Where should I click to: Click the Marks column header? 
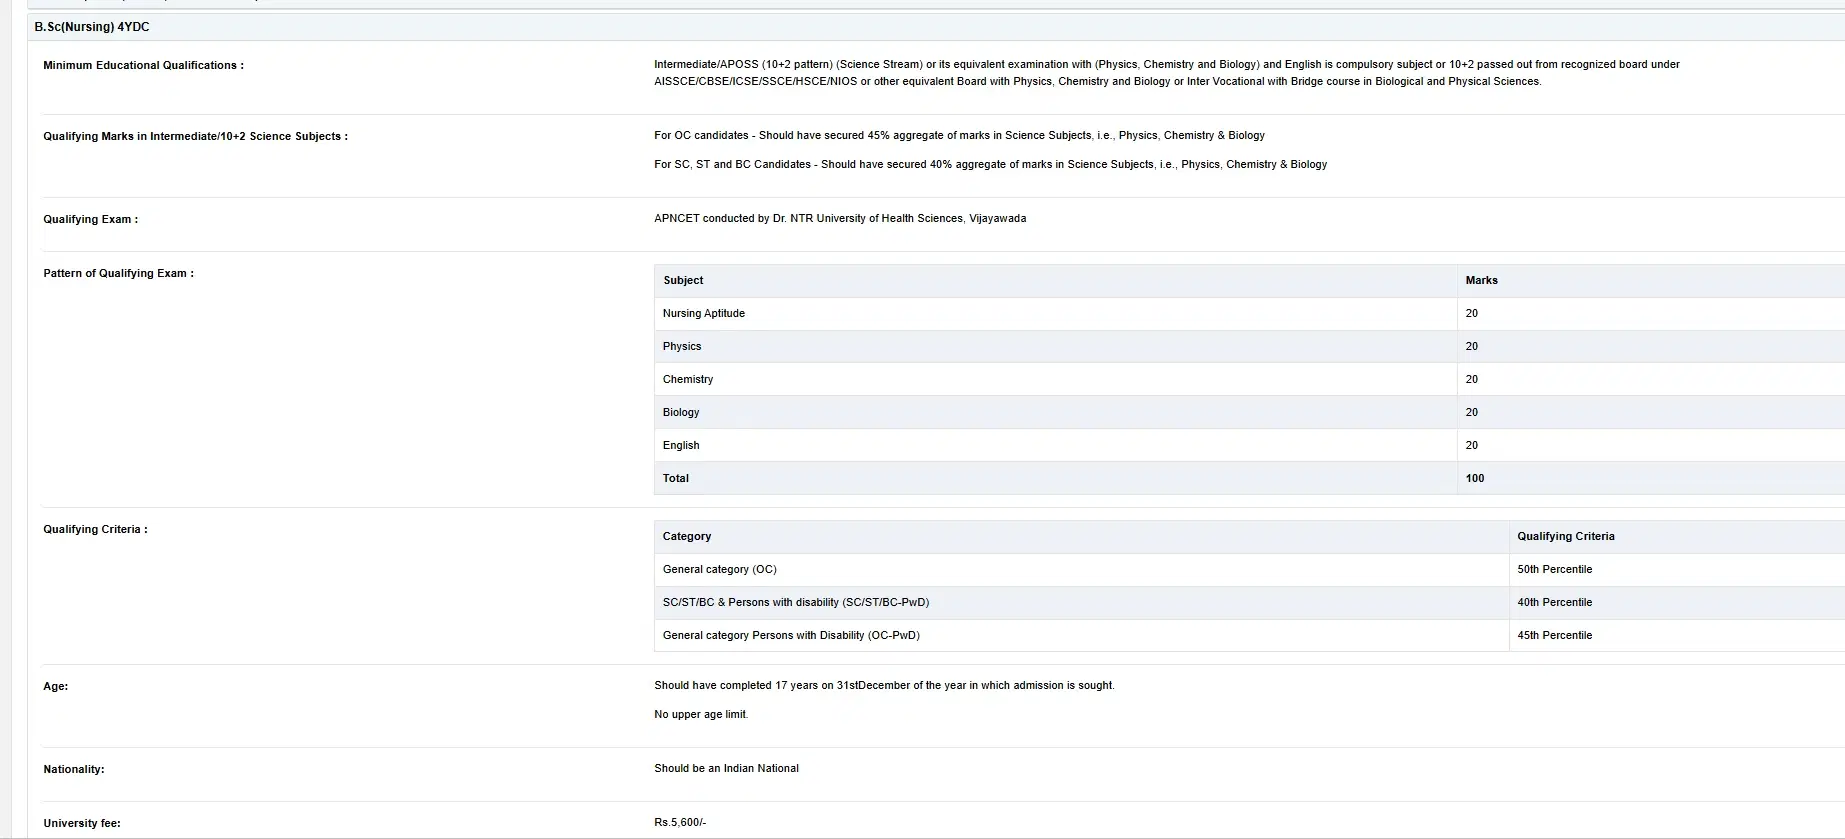click(1481, 281)
